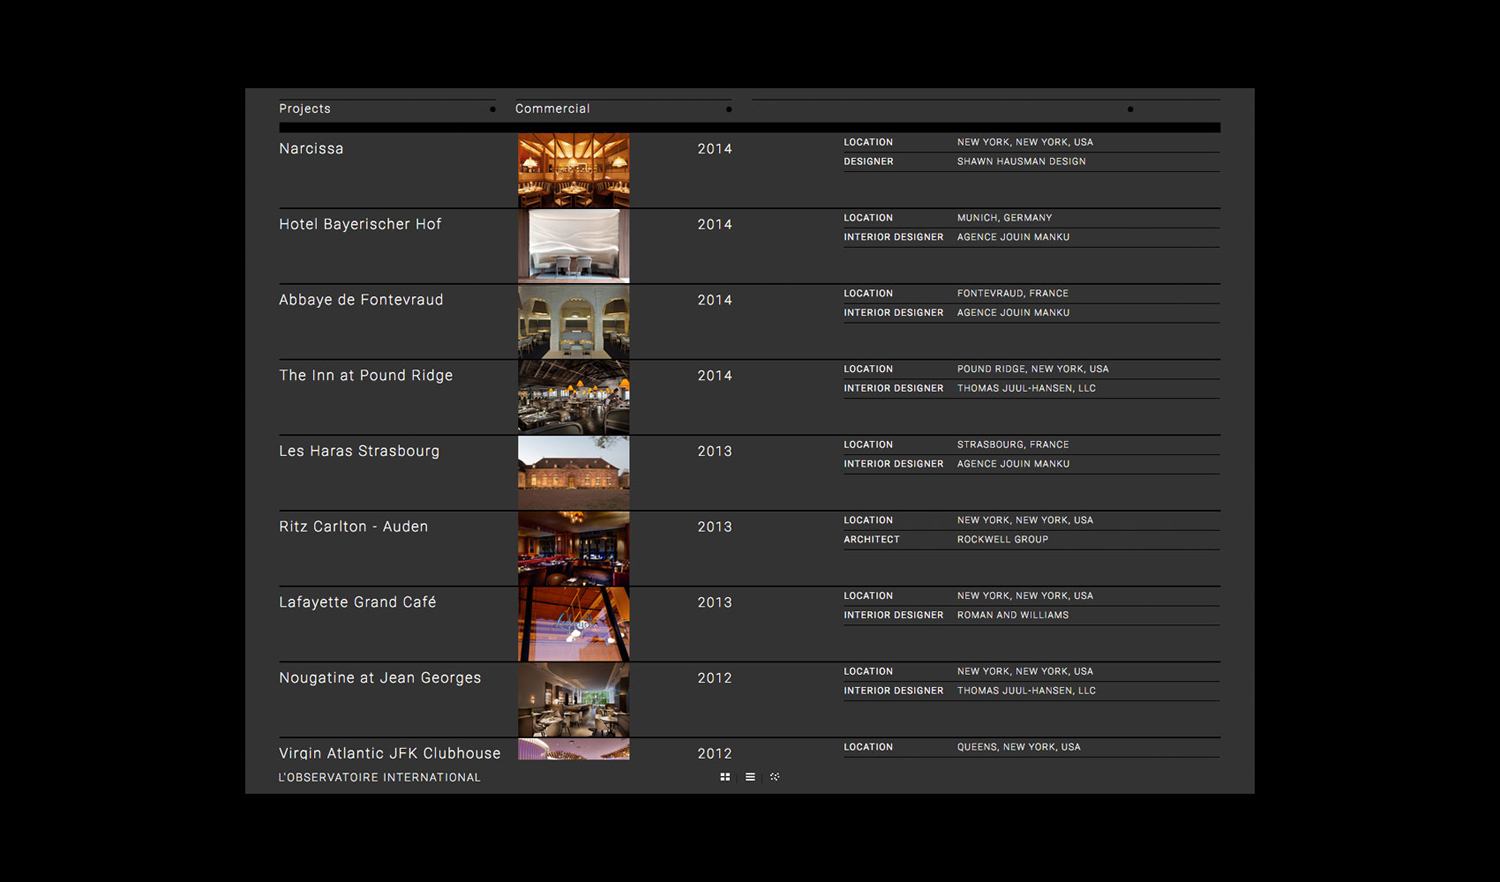Click the 2014 year in Narcissa row

point(715,149)
